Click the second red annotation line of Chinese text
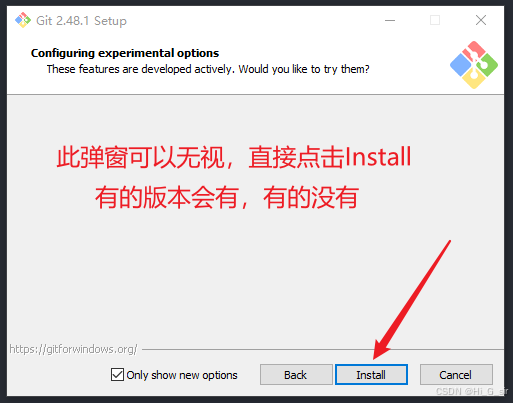Viewport: 513px width, 403px height. pyautogui.click(x=227, y=198)
